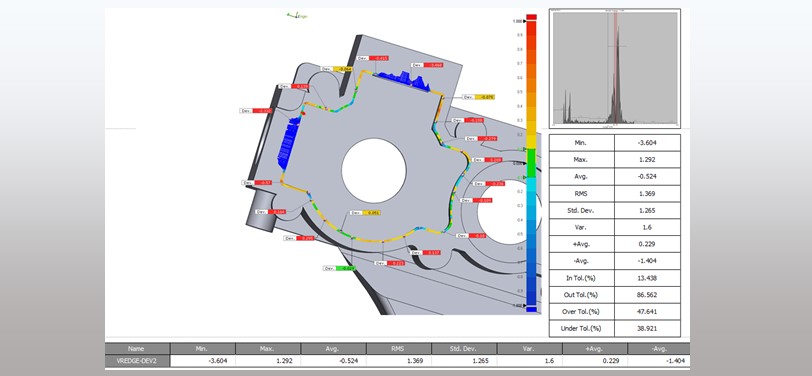Click the Name column header
812x376 pixels.
pyautogui.click(x=137, y=349)
